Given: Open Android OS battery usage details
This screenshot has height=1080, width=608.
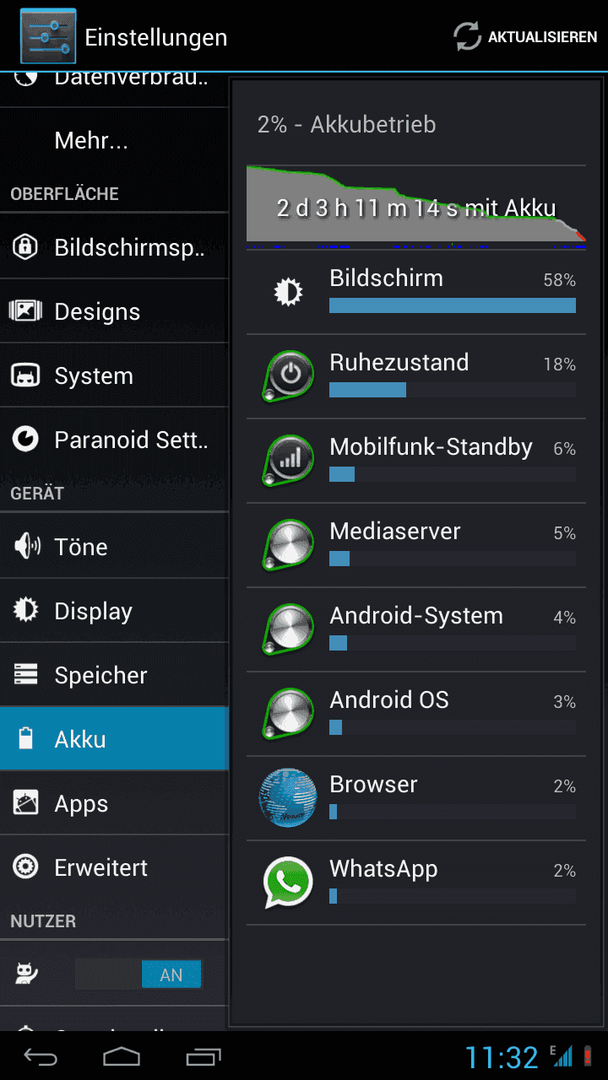Looking at the screenshot, I should pyautogui.click(x=416, y=714).
